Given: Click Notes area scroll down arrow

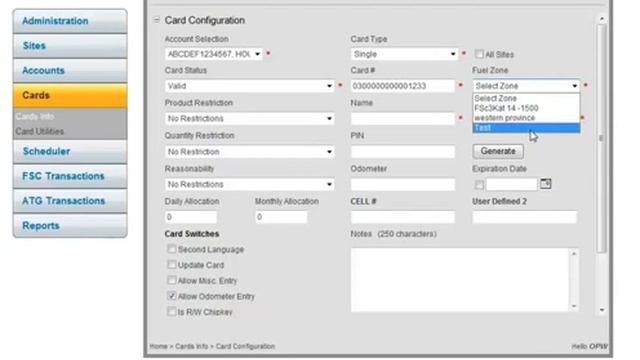Looking at the screenshot, I should click(574, 306).
